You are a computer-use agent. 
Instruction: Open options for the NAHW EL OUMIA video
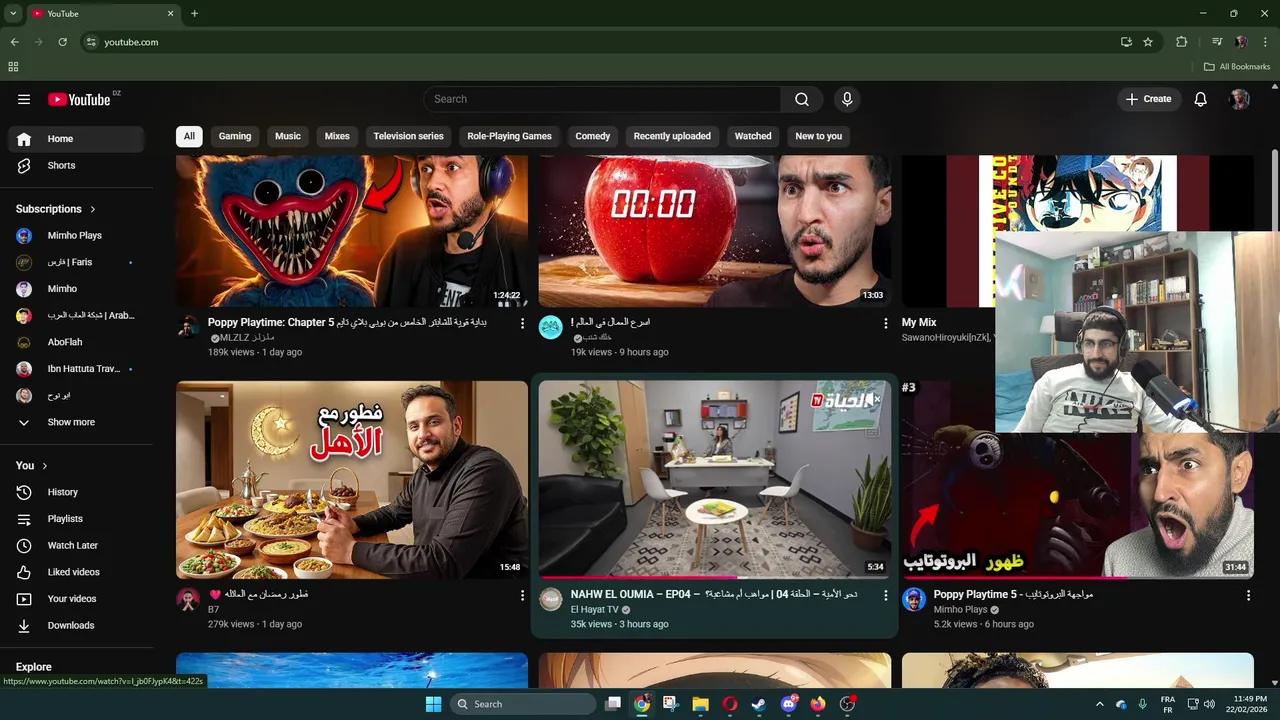coord(885,595)
